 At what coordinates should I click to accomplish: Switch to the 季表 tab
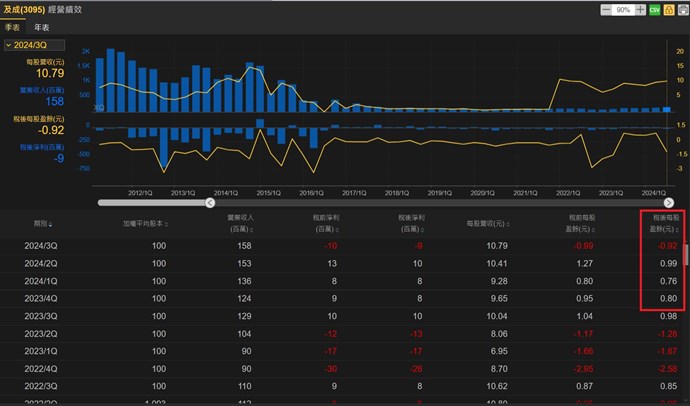coord(13,28)
